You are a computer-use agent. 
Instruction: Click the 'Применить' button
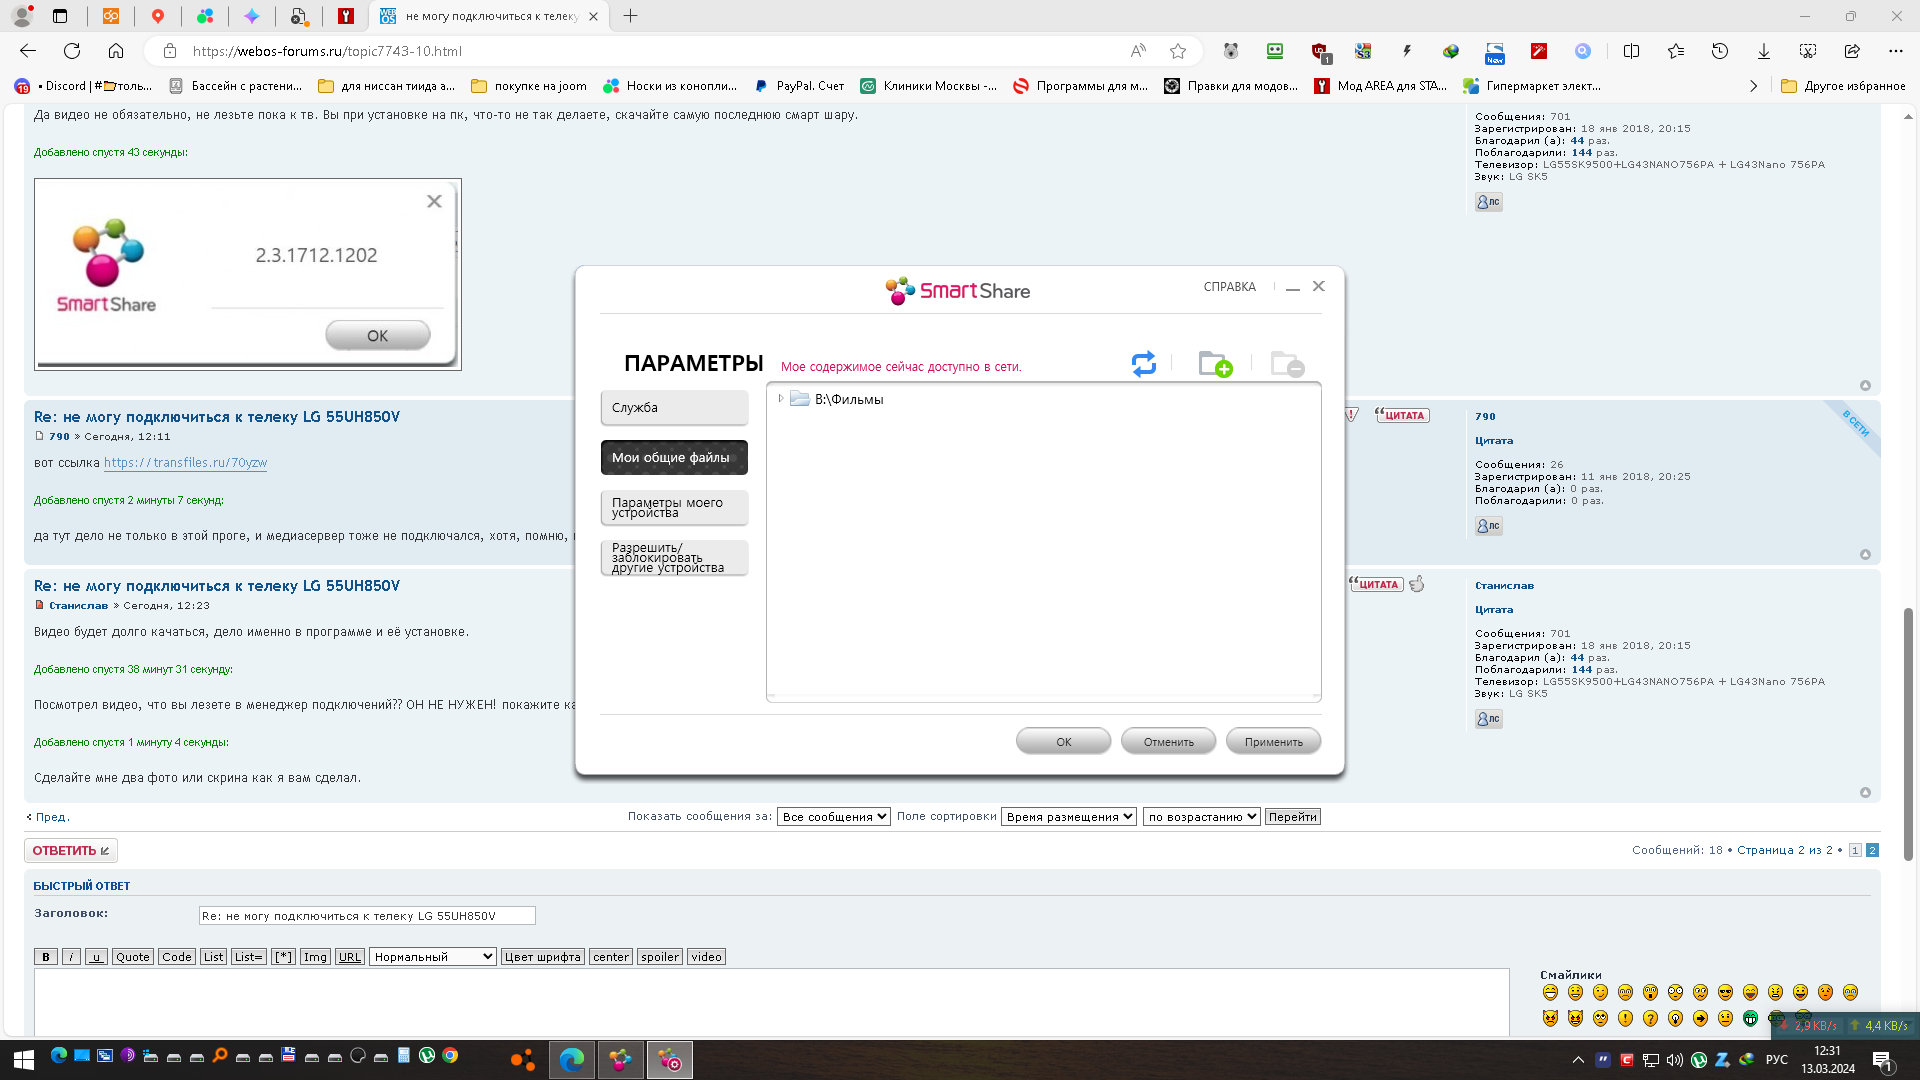click(1273, 742)
